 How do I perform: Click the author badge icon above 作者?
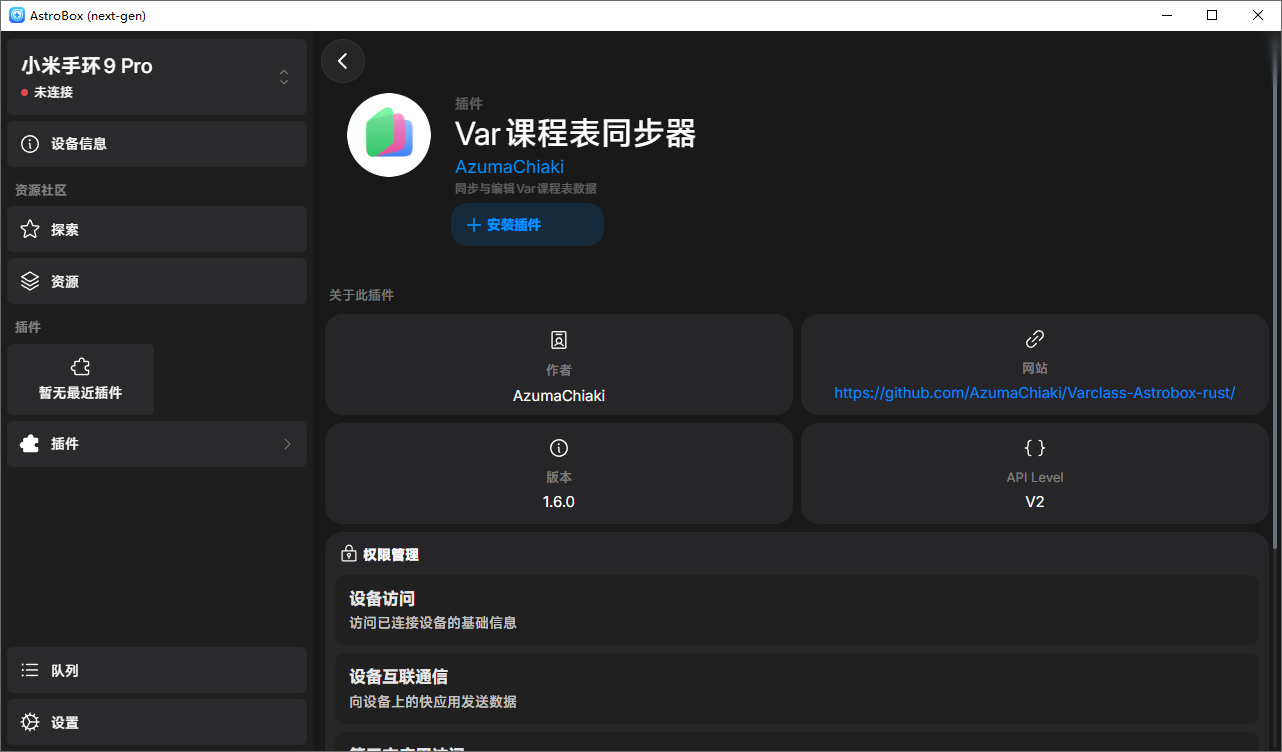pyautogui.click(x=559, y=340)
